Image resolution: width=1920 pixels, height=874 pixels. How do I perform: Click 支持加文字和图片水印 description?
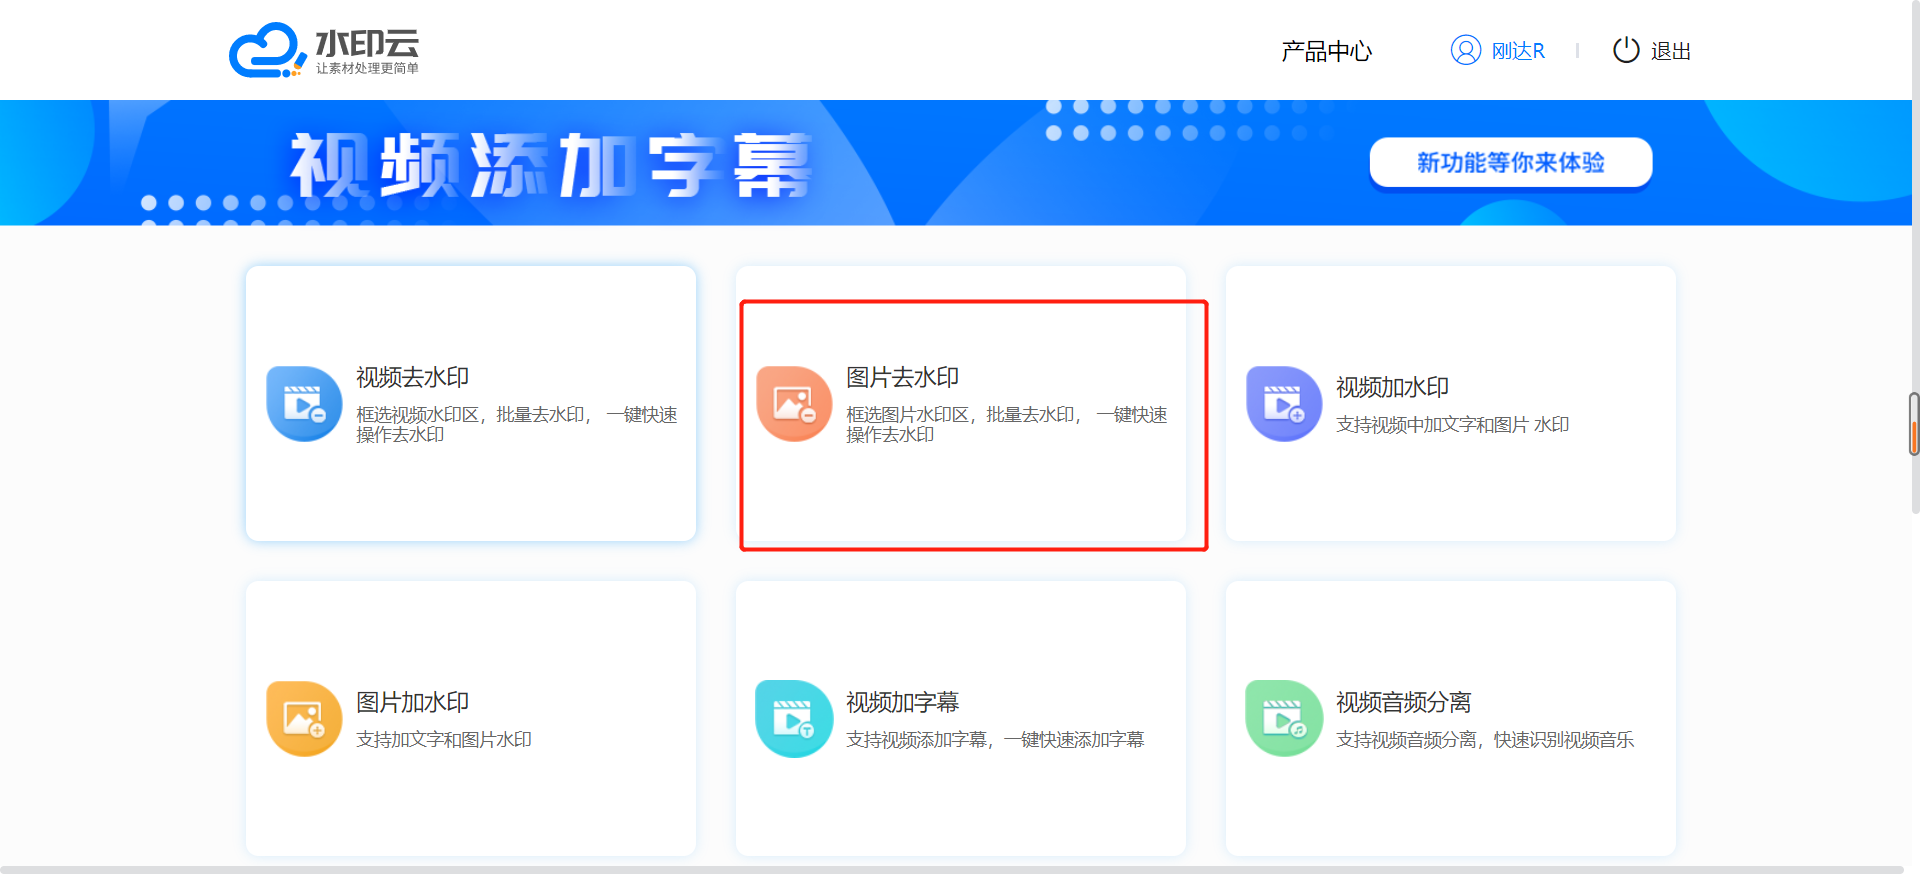point(444,740)
